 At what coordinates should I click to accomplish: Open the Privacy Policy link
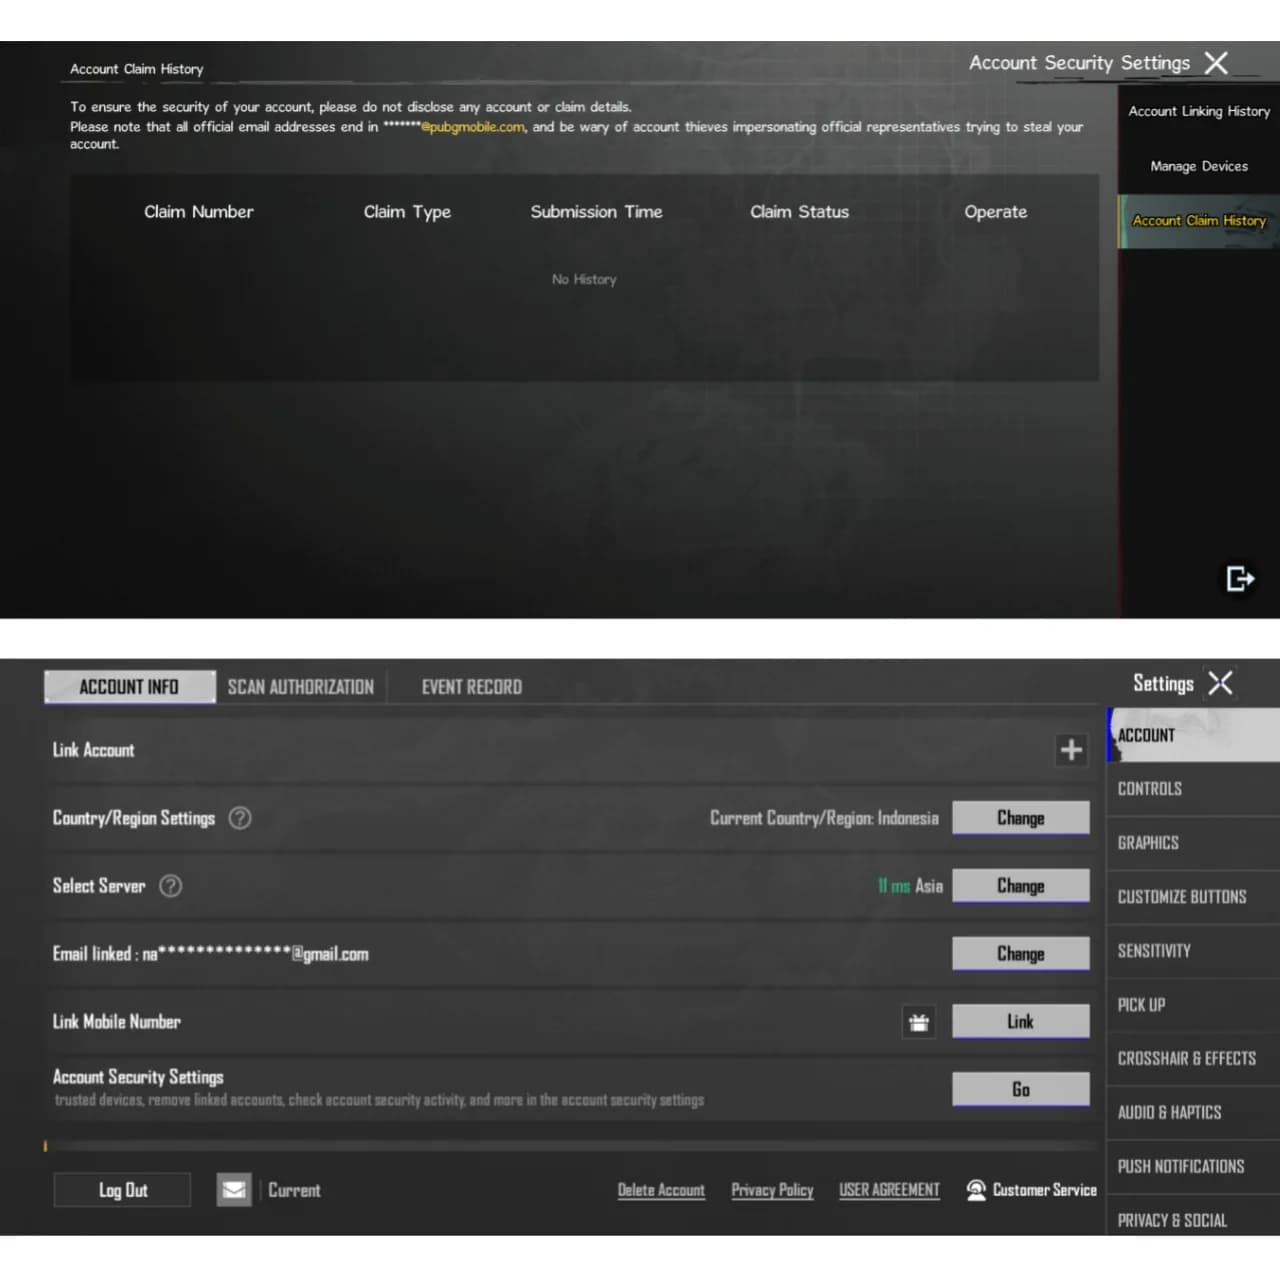(x=772, y=1190)
